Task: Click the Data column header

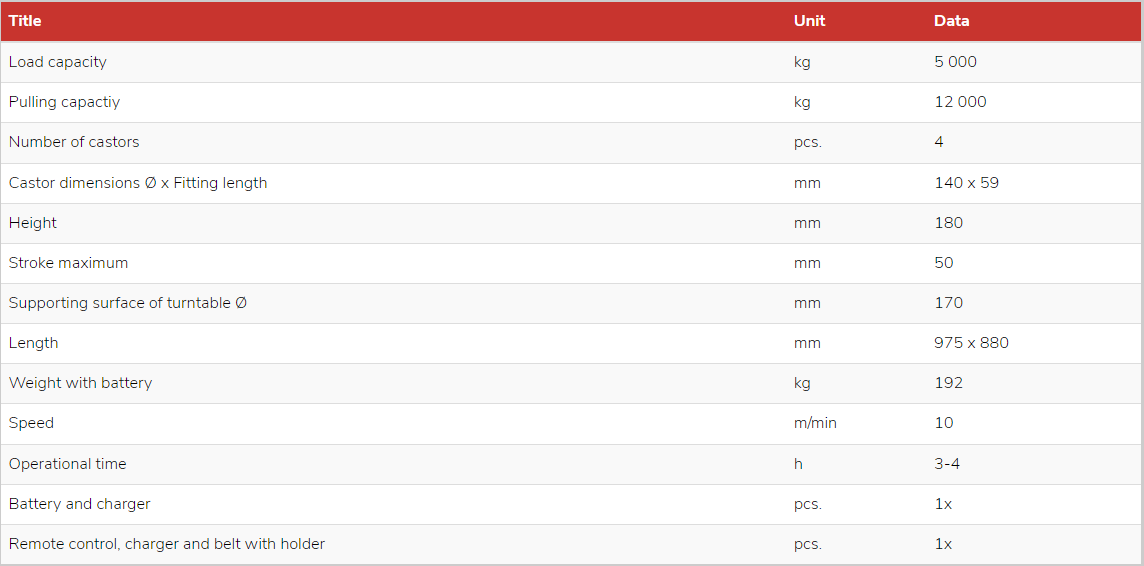Action: click(951, 21)
